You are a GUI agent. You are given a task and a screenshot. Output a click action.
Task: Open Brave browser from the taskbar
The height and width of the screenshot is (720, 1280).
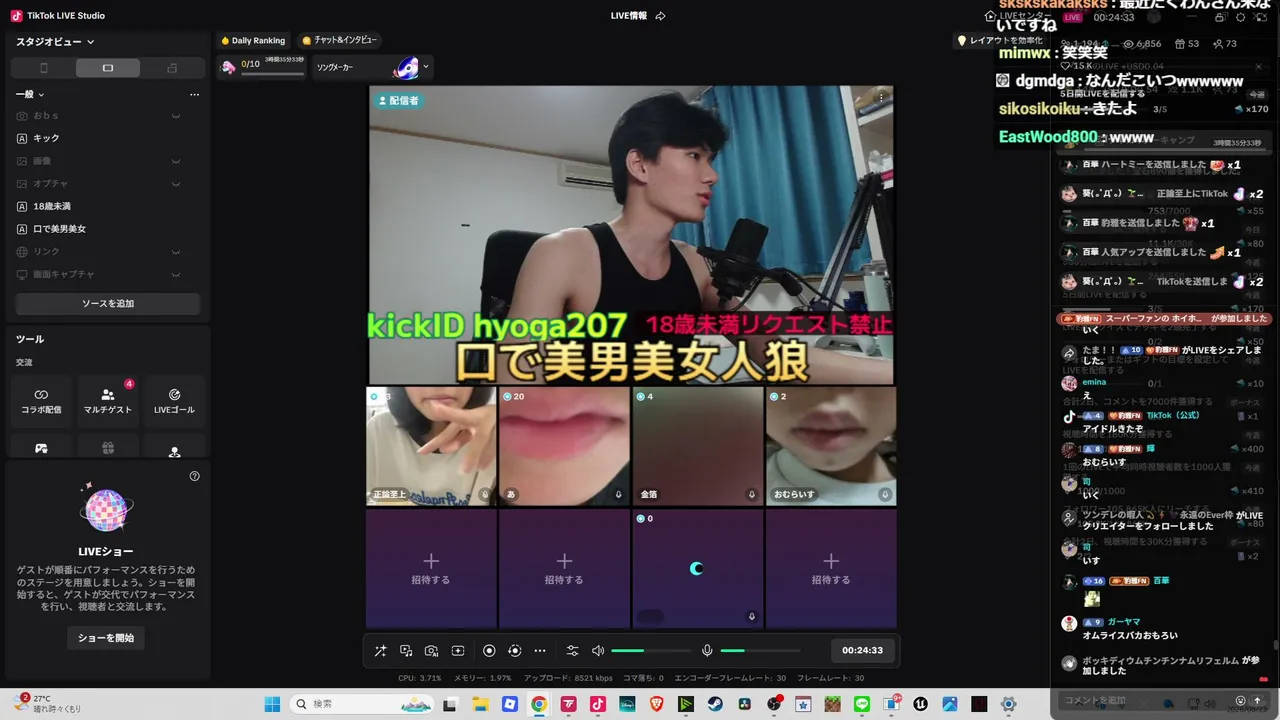[656, 704]
